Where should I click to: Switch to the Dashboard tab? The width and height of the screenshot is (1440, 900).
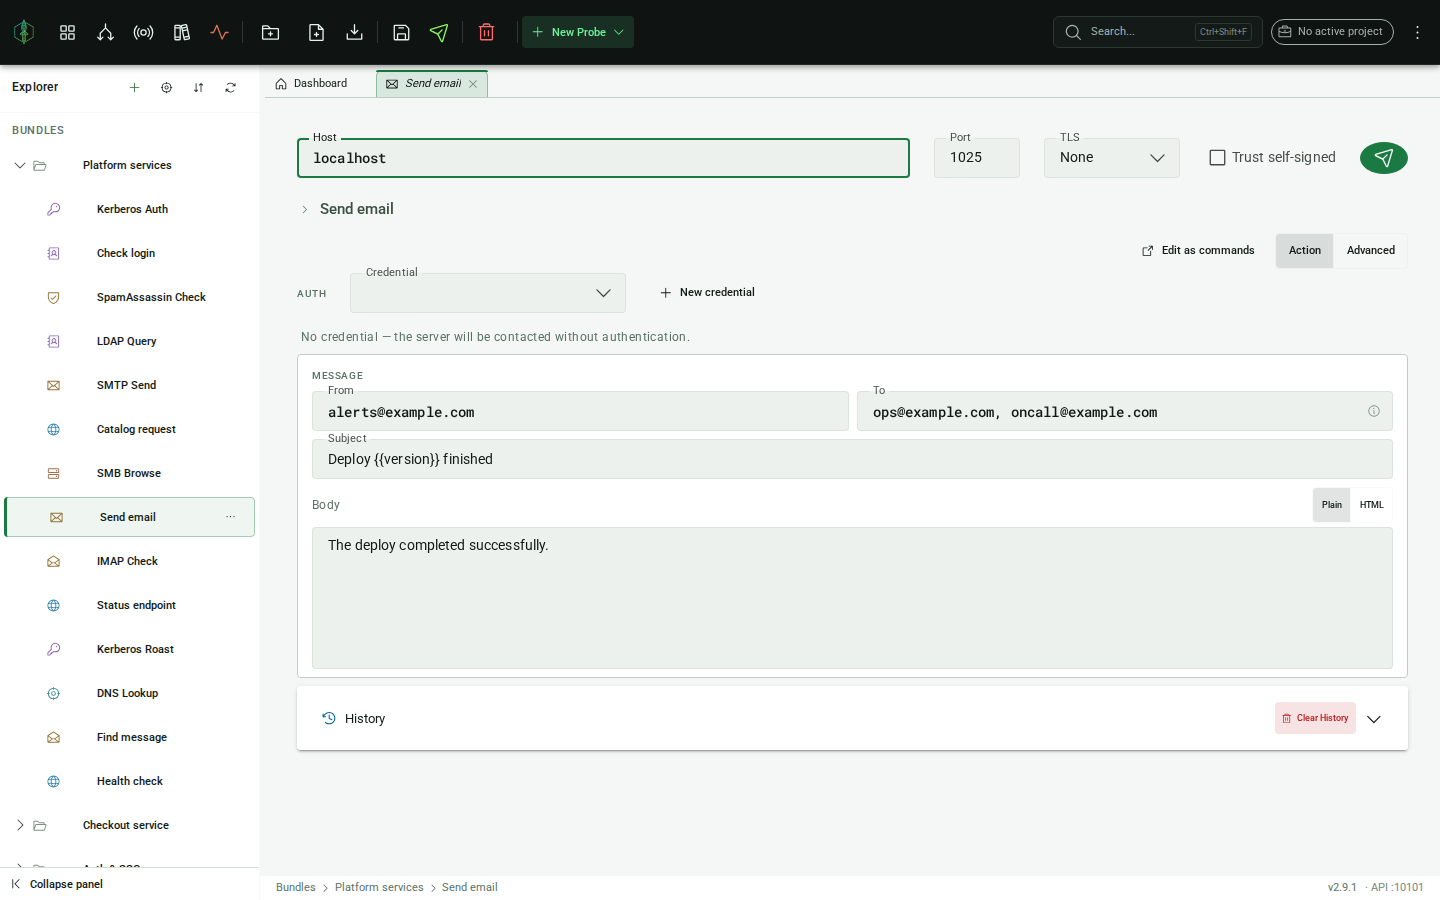point(312,84)
